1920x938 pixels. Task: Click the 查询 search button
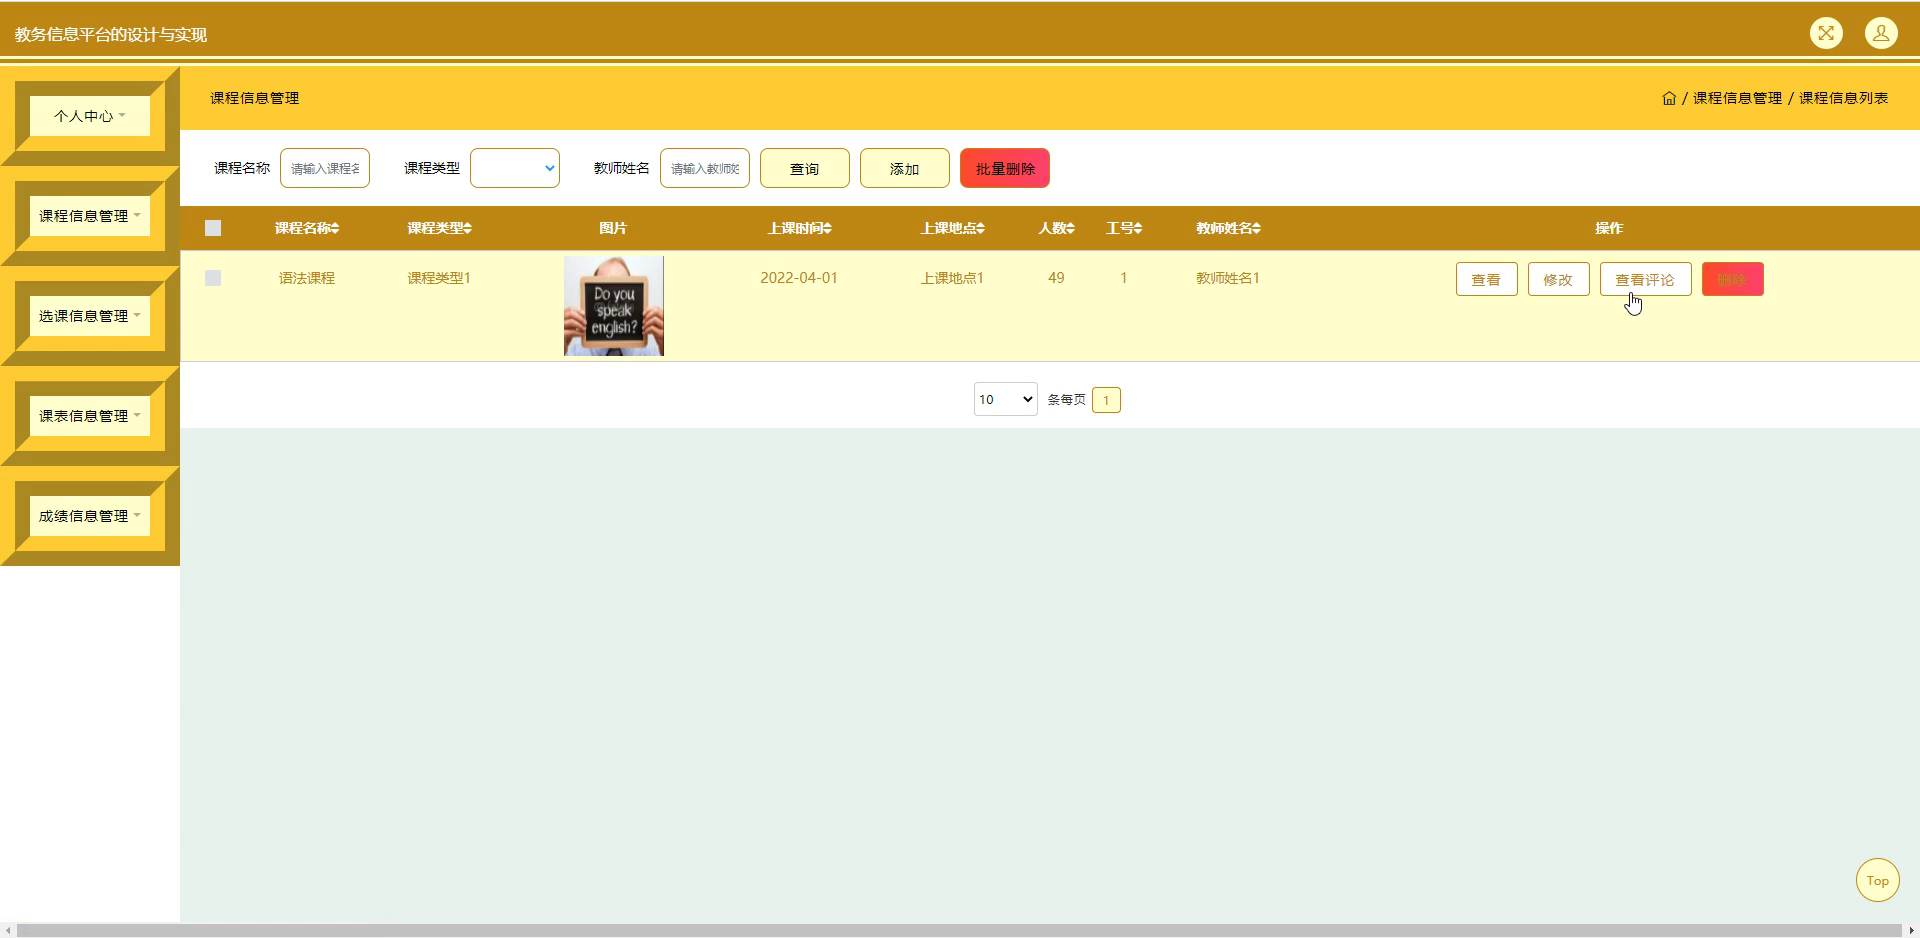coord(805,168)
